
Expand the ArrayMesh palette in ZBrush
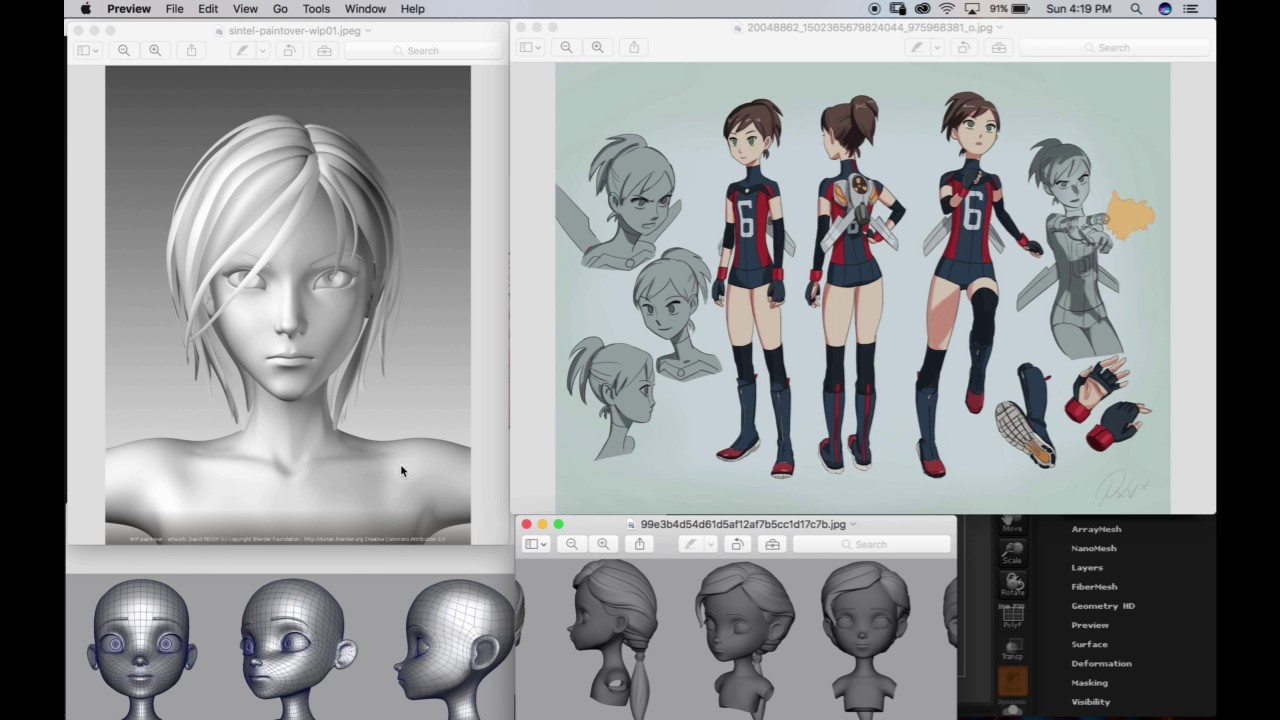pos(1096,529)
